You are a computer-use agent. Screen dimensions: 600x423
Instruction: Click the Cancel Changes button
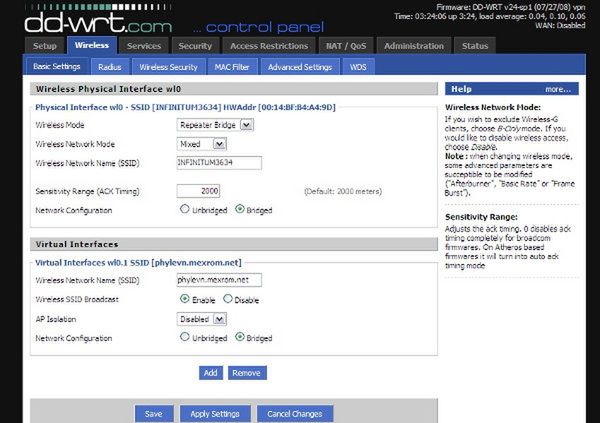tap(295, 414)
